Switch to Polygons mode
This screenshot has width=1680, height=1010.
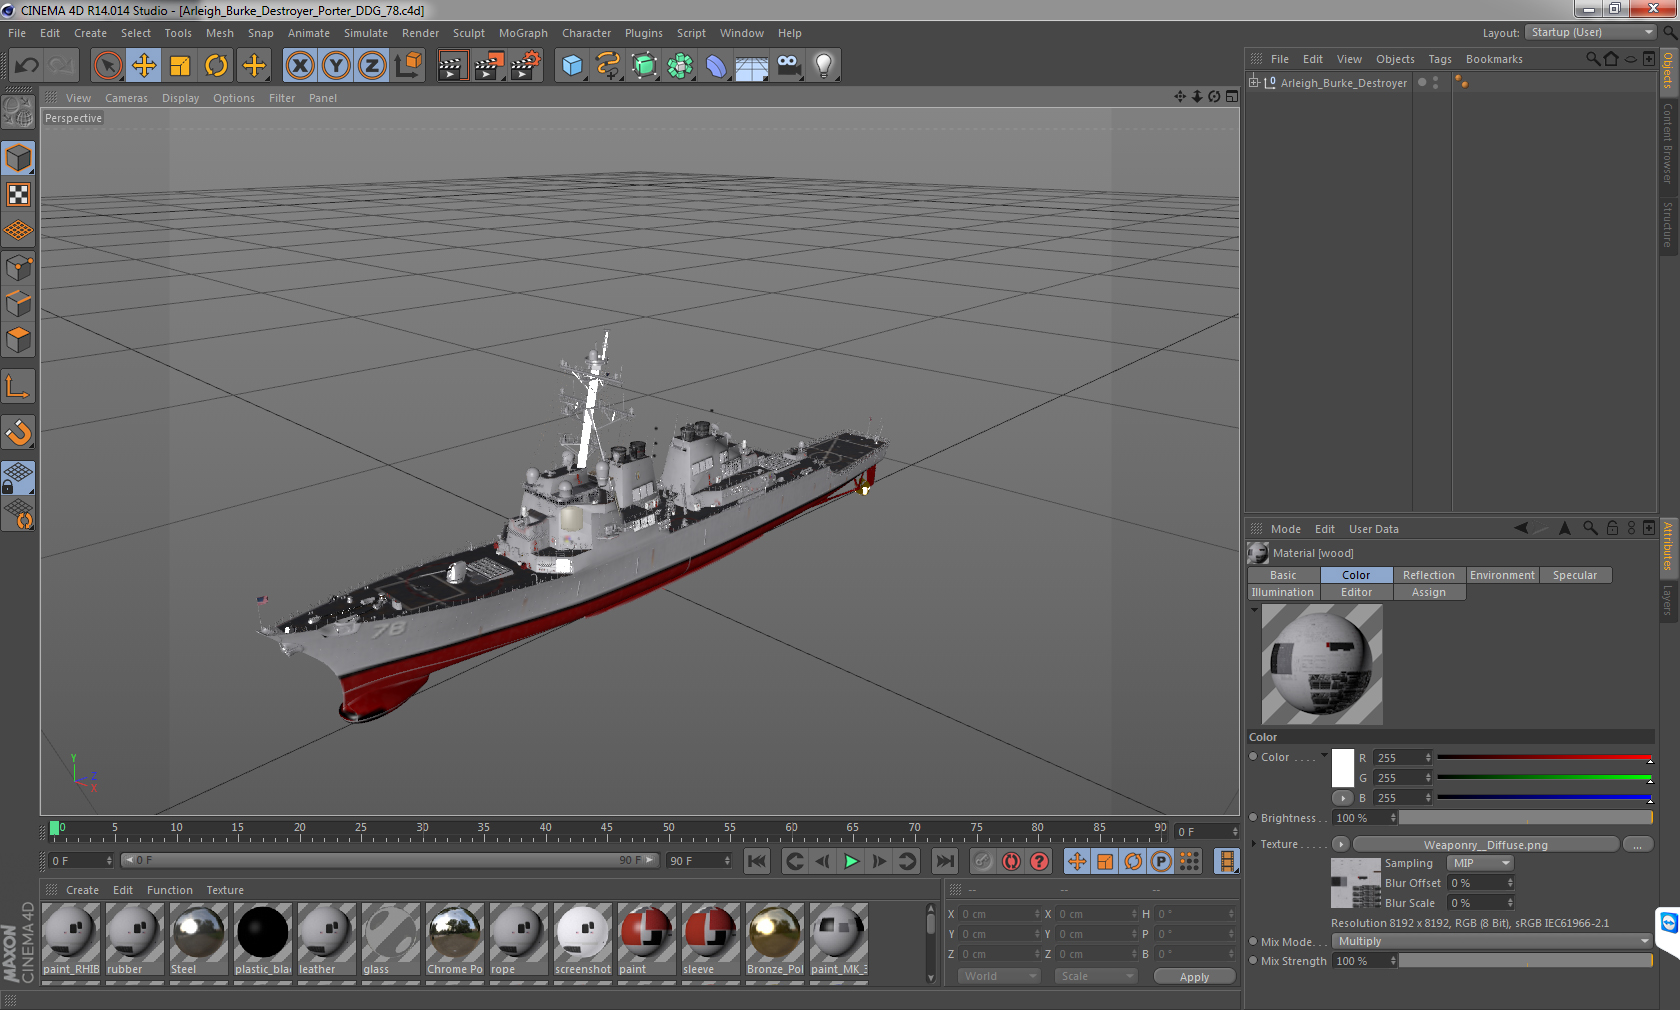[x=18, y=340]
